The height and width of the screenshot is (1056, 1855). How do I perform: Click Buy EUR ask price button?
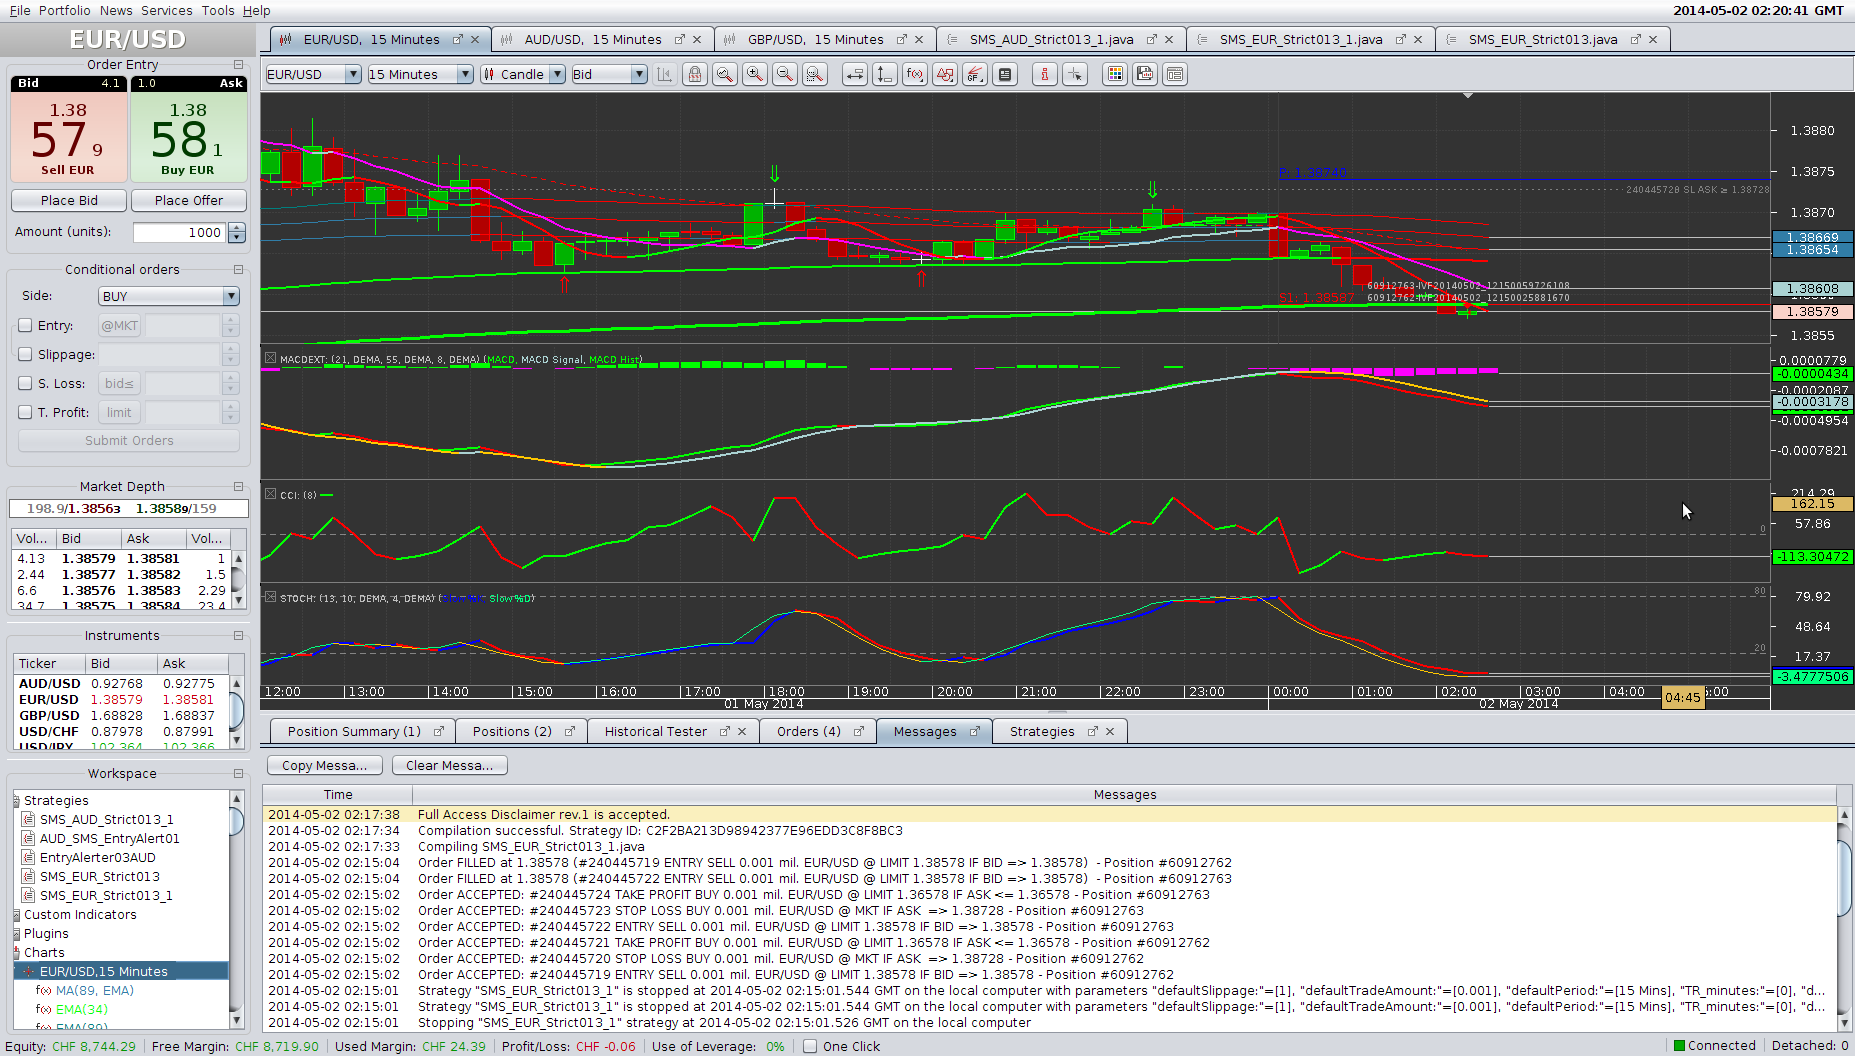188,136
